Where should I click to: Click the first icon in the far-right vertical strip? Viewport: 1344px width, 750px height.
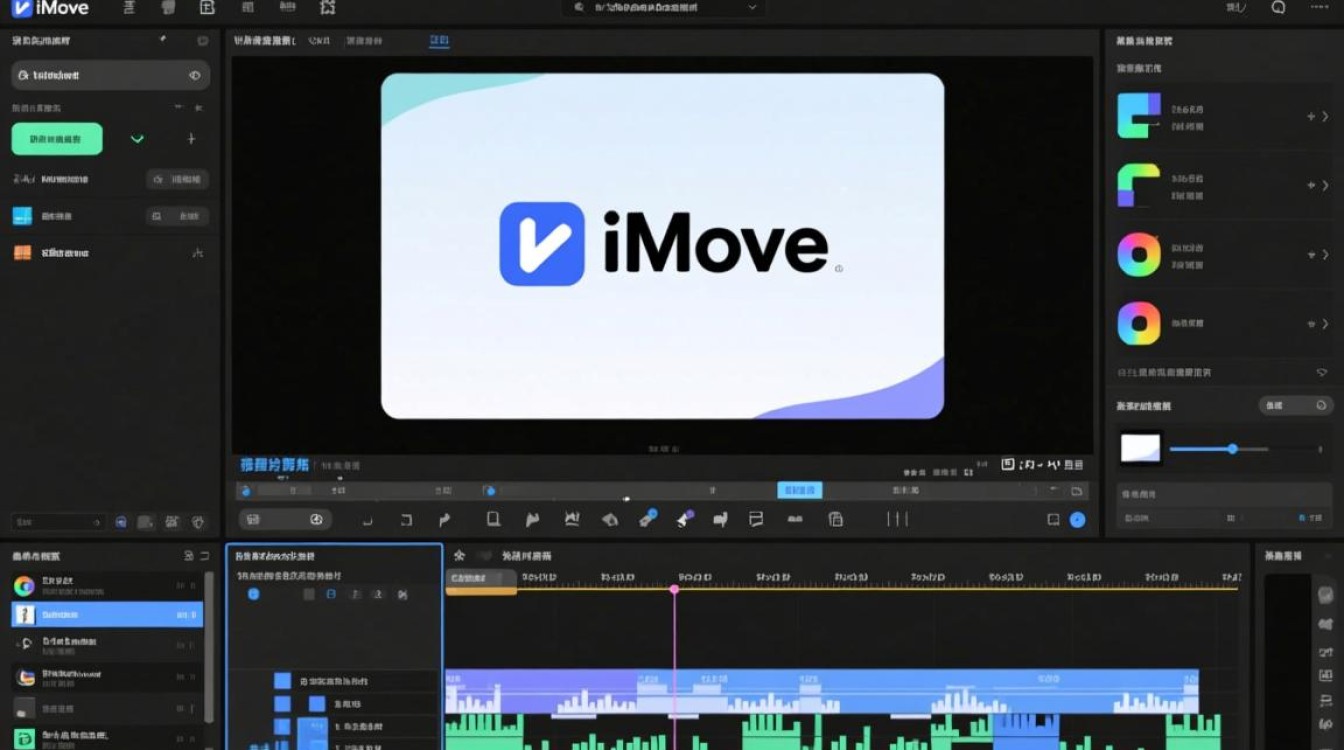[x=1326, y=595]
